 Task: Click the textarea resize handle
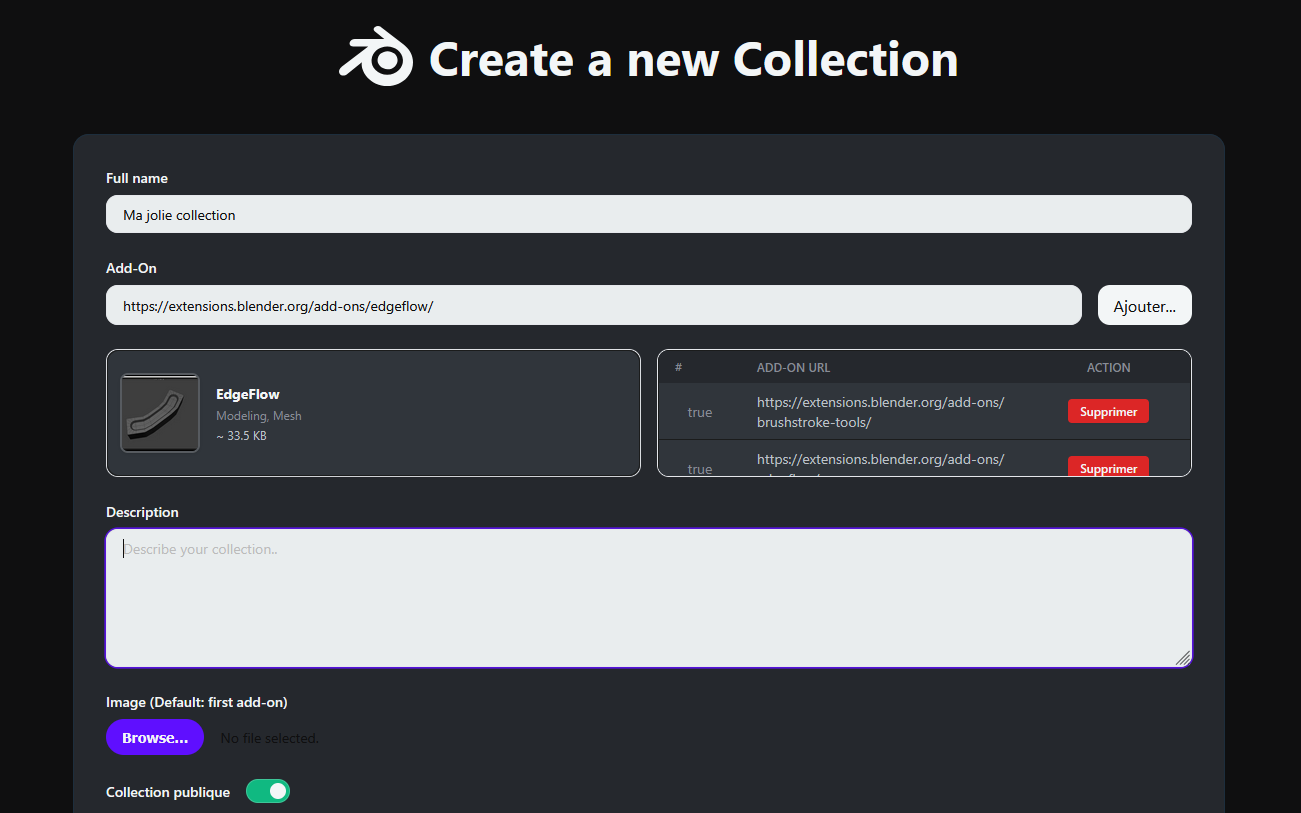coord(1184,659)
